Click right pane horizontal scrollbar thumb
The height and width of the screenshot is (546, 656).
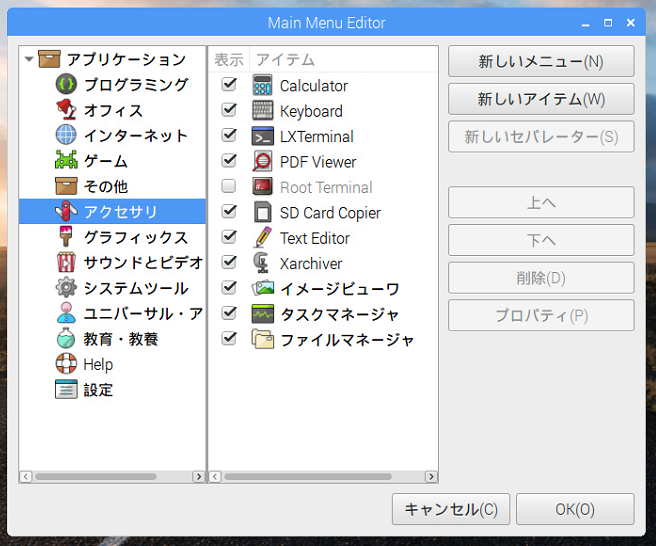click(308, 477)
